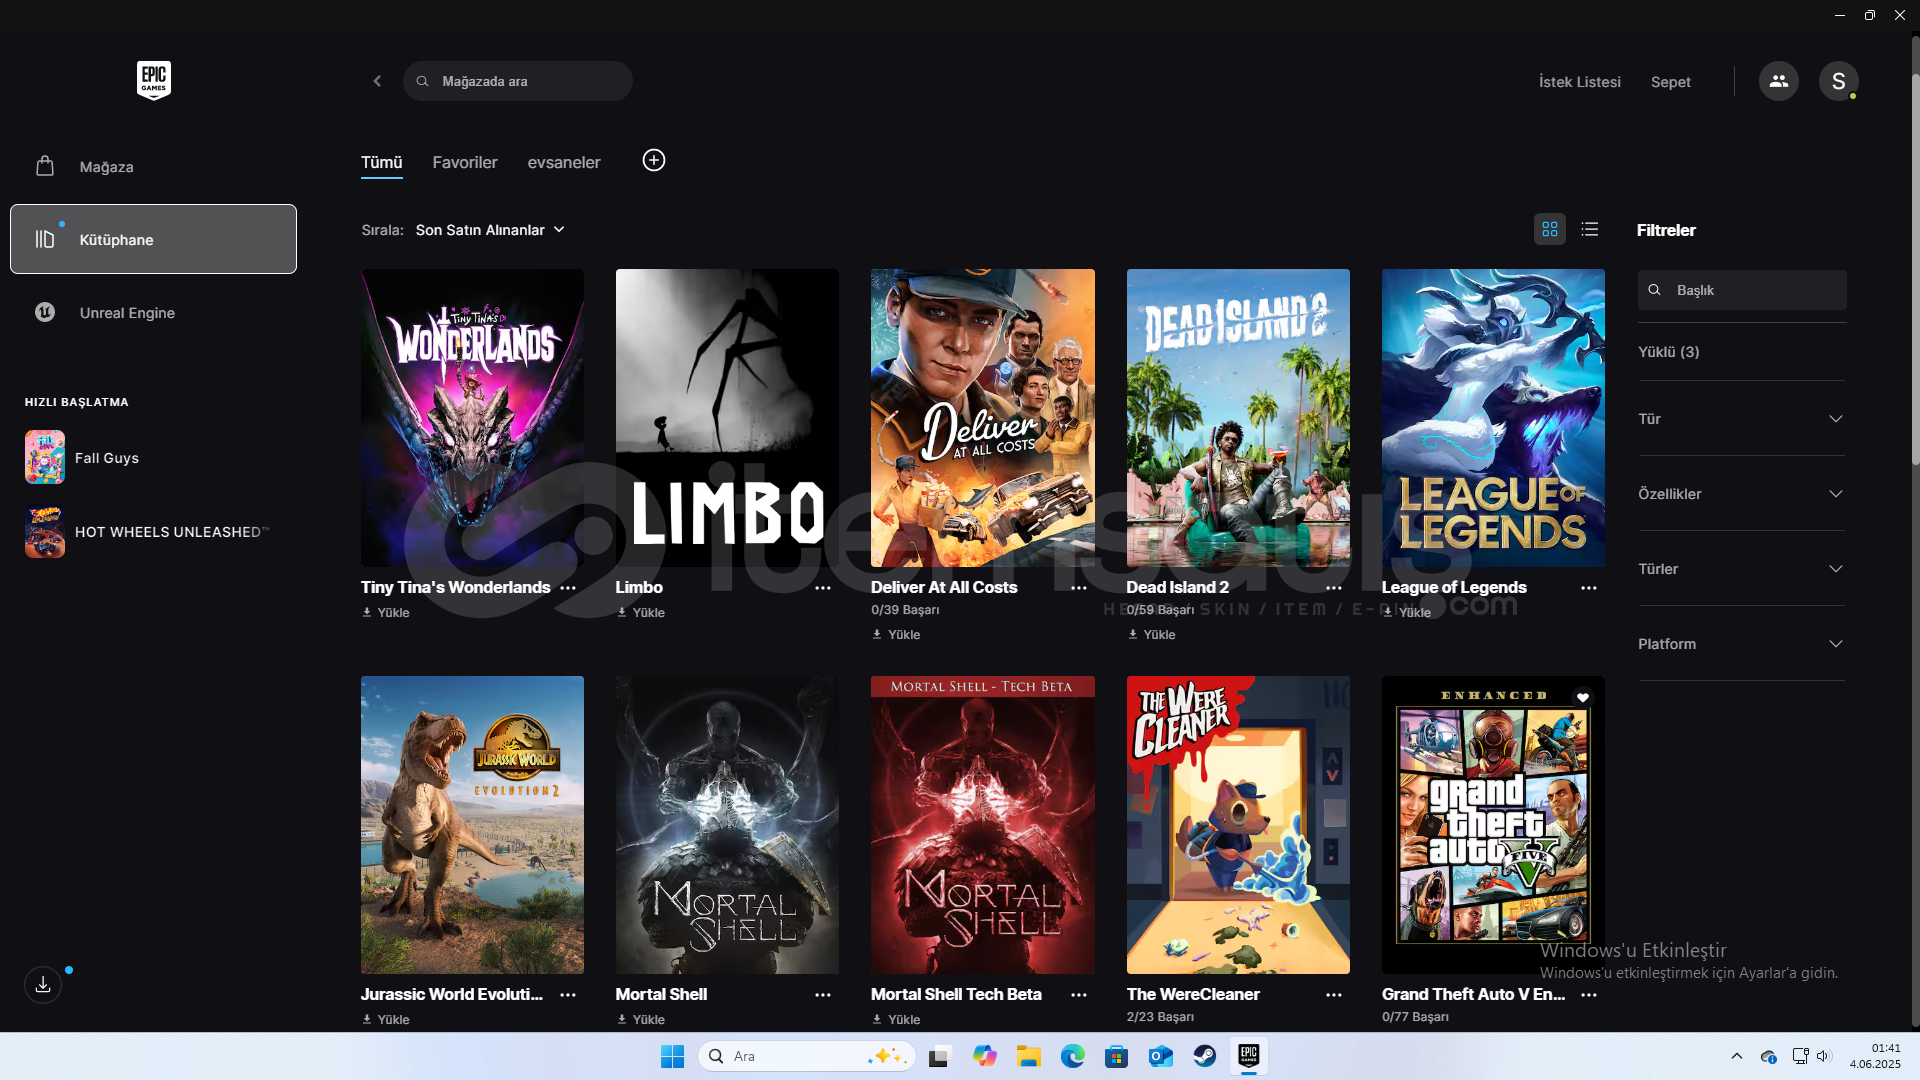Toggle the favorite heart on GTA V
Screen dimensions: 1920x1080
click(x=1582, y=698)
